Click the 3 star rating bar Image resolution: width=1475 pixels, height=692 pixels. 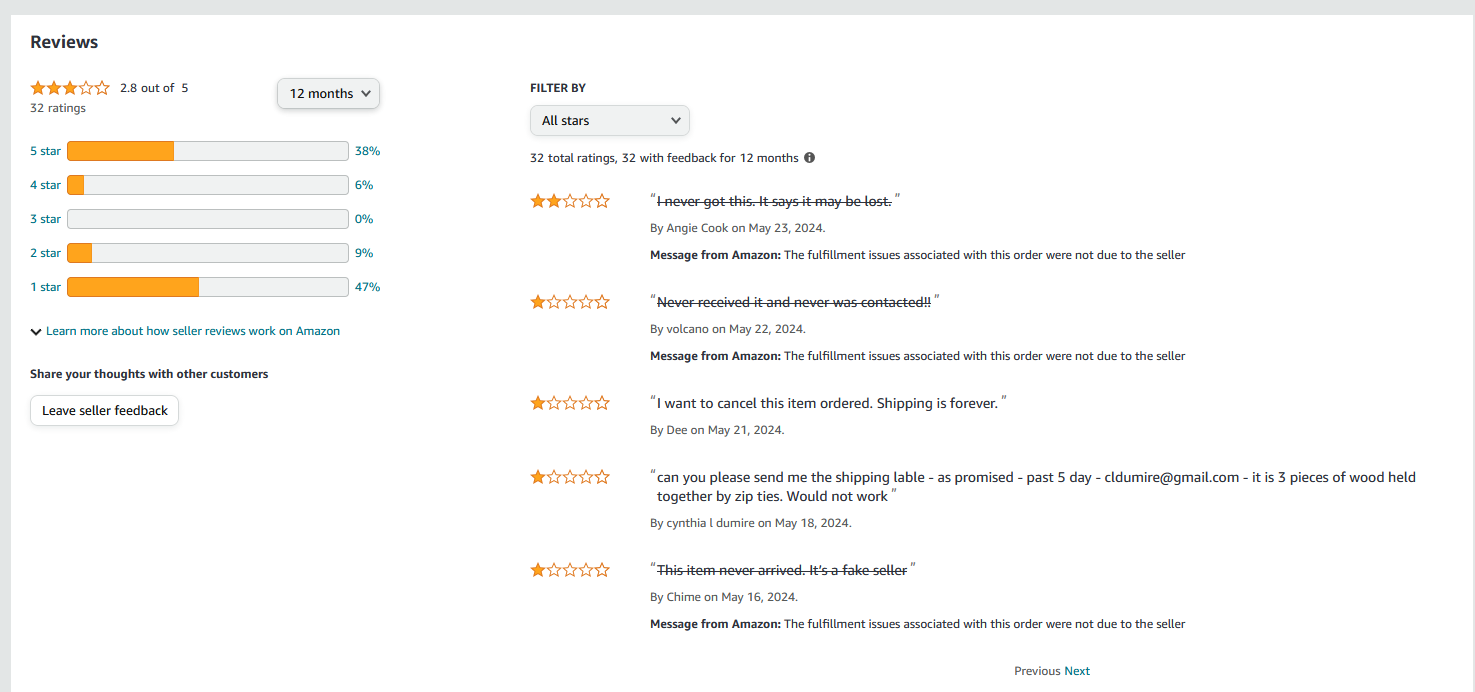pos(207,219)
